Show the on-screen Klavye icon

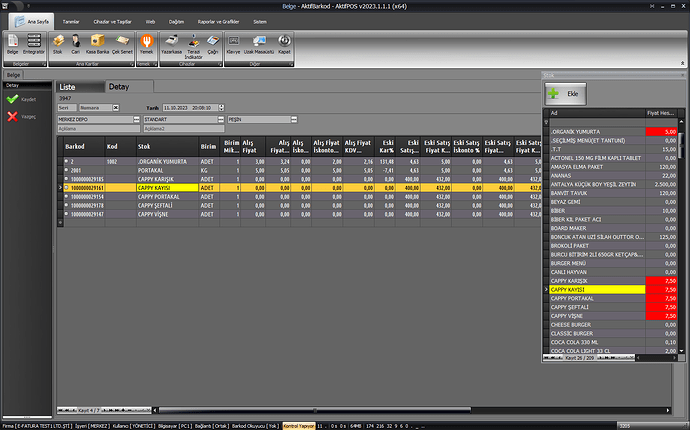pyautogui.click(x=233, y=44)
